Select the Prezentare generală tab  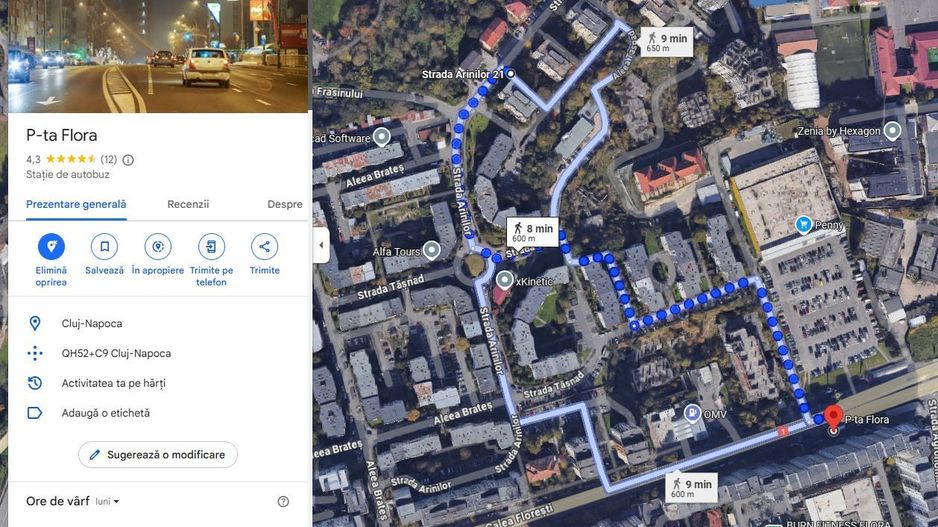pyautogui.click(x=76, y=204)
